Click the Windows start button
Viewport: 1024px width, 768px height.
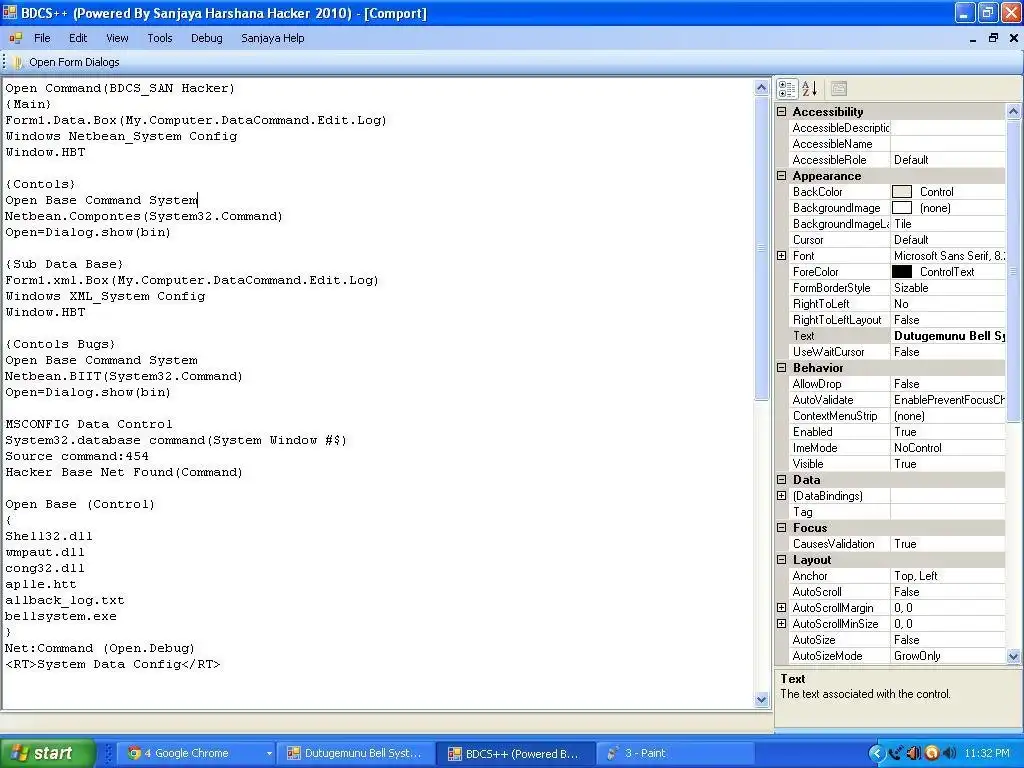click(48, 753)
